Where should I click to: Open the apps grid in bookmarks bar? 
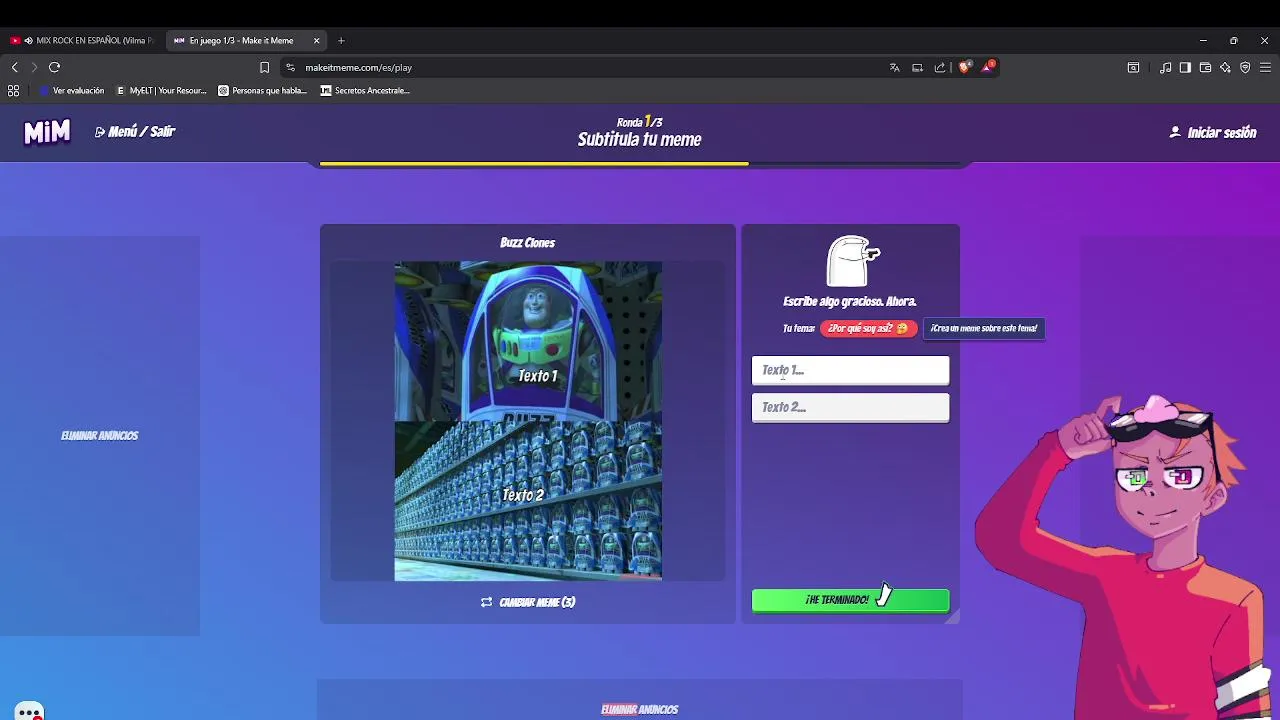[x=13, y=90]
